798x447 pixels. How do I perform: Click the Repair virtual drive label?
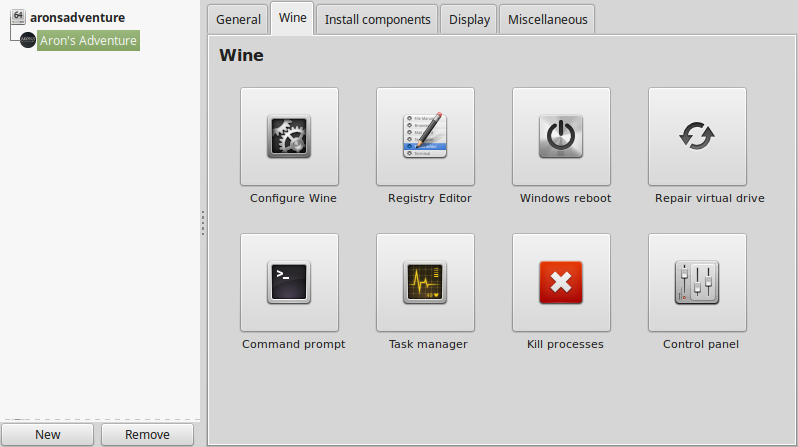coord(709,198)
